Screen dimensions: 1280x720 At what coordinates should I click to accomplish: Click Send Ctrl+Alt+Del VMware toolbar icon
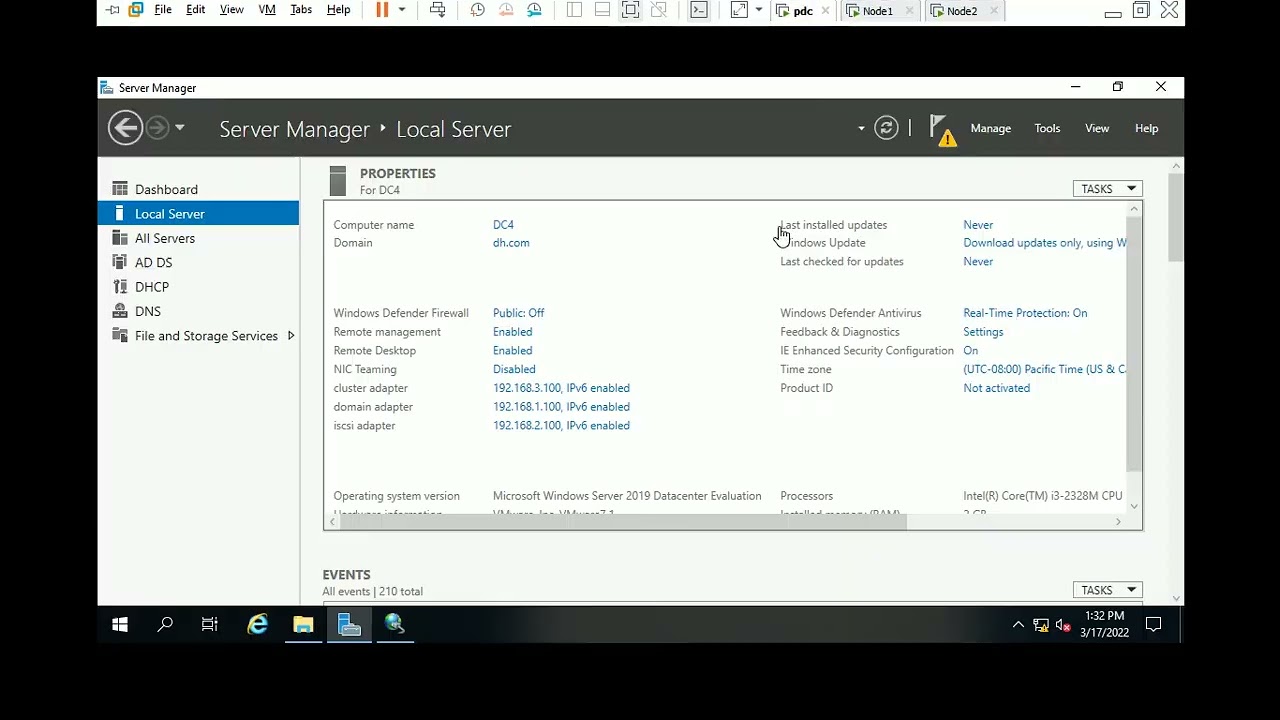[x=437, y=10]
